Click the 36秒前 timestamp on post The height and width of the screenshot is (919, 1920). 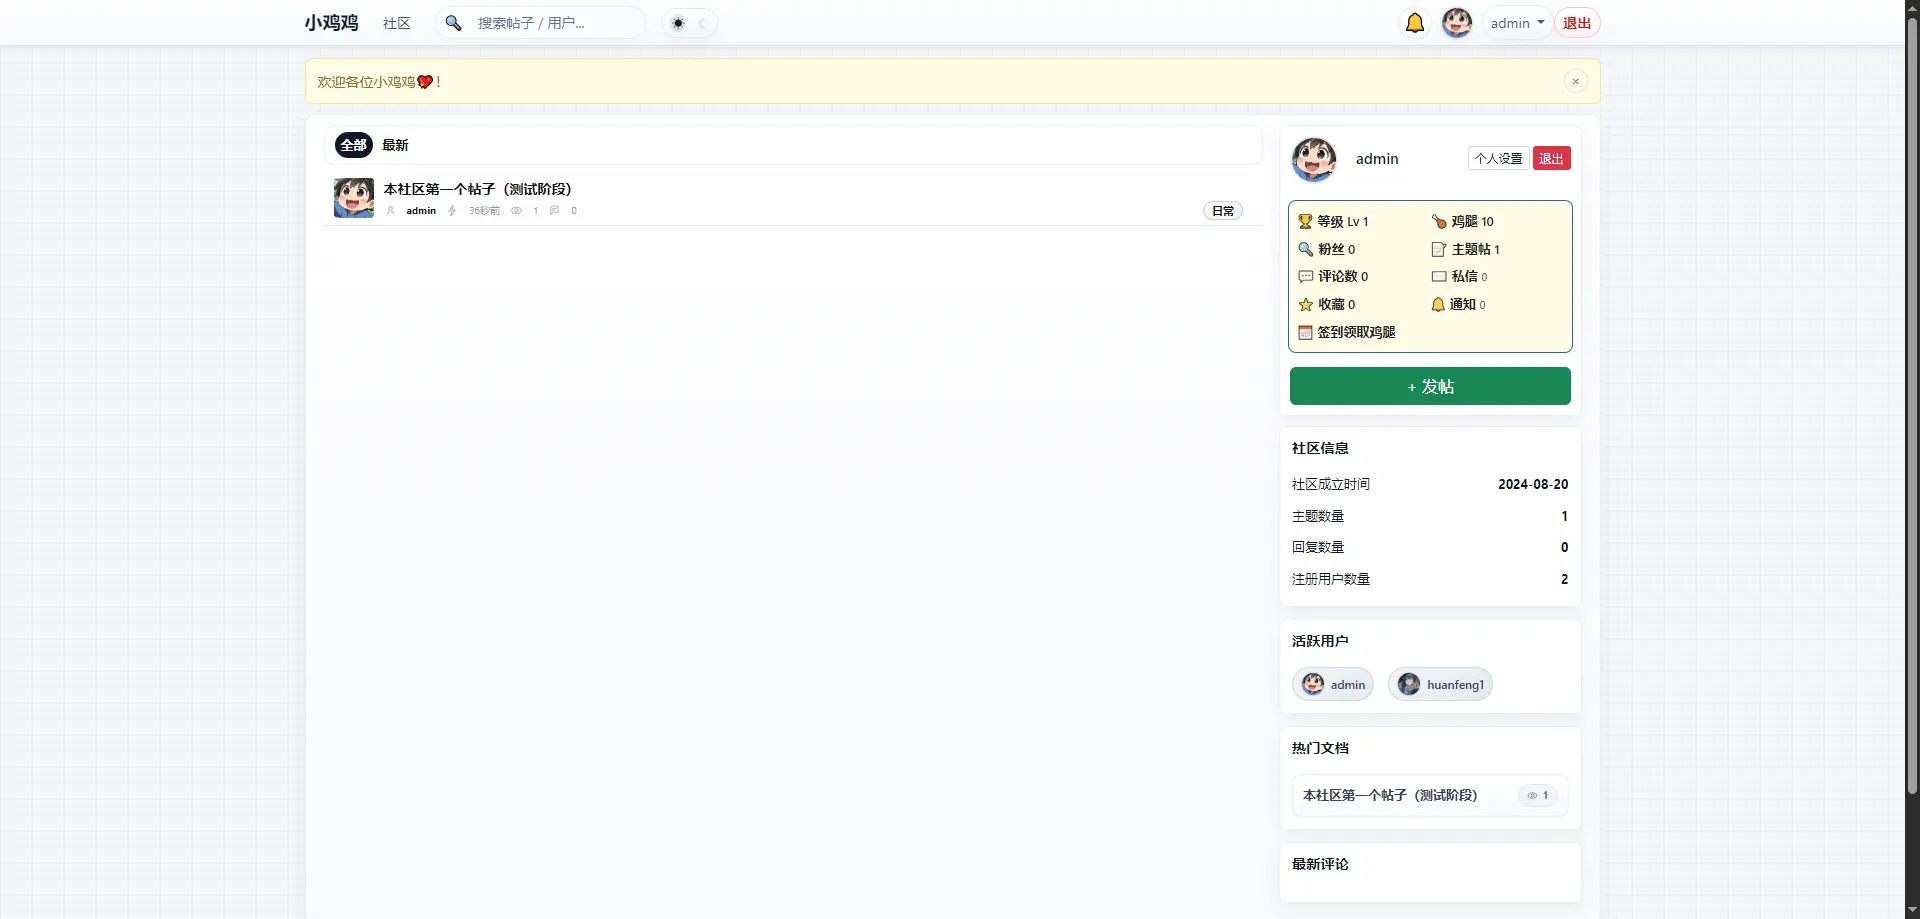(484, 211)
